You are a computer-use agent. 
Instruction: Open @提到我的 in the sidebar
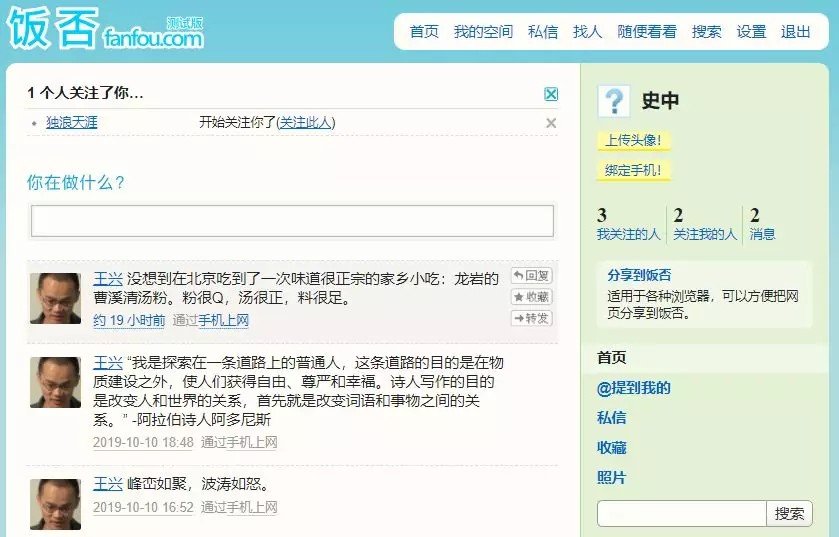634,388
